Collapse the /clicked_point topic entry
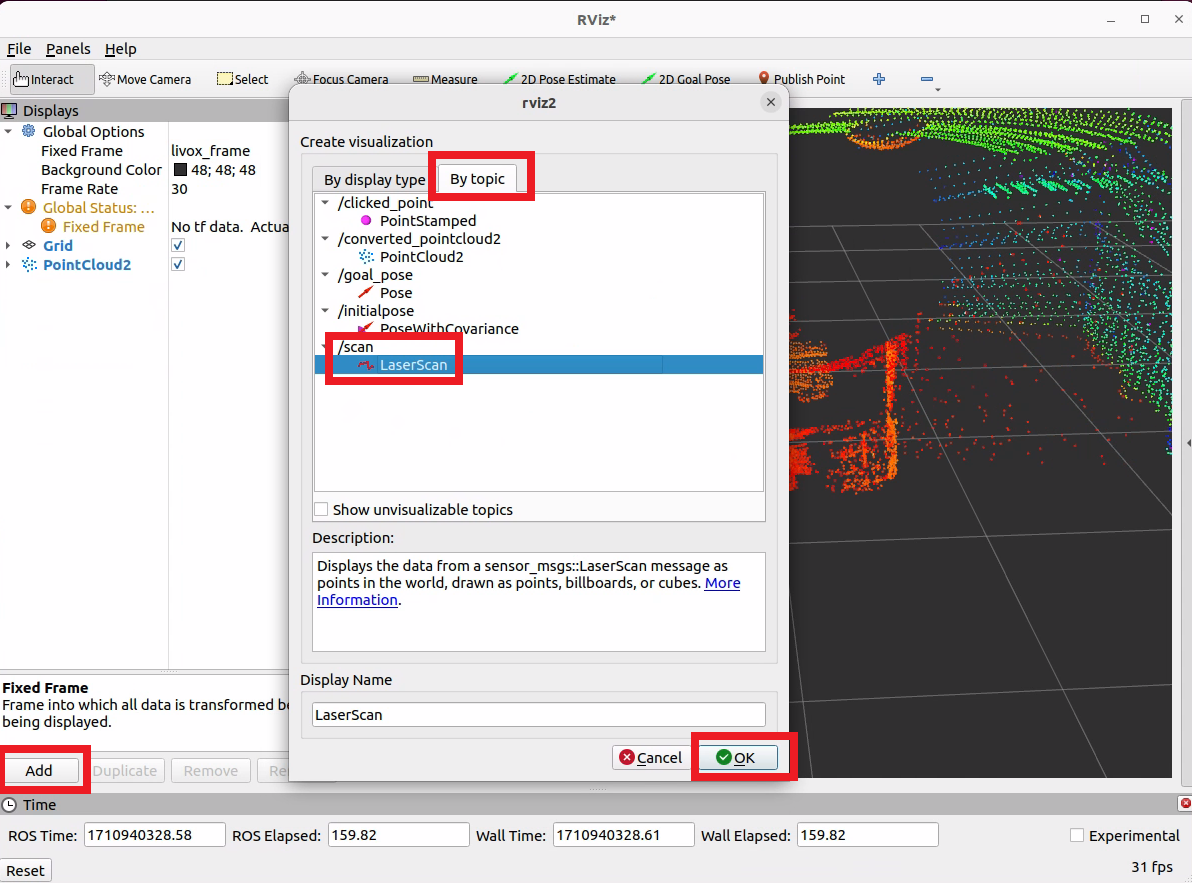 324,202
